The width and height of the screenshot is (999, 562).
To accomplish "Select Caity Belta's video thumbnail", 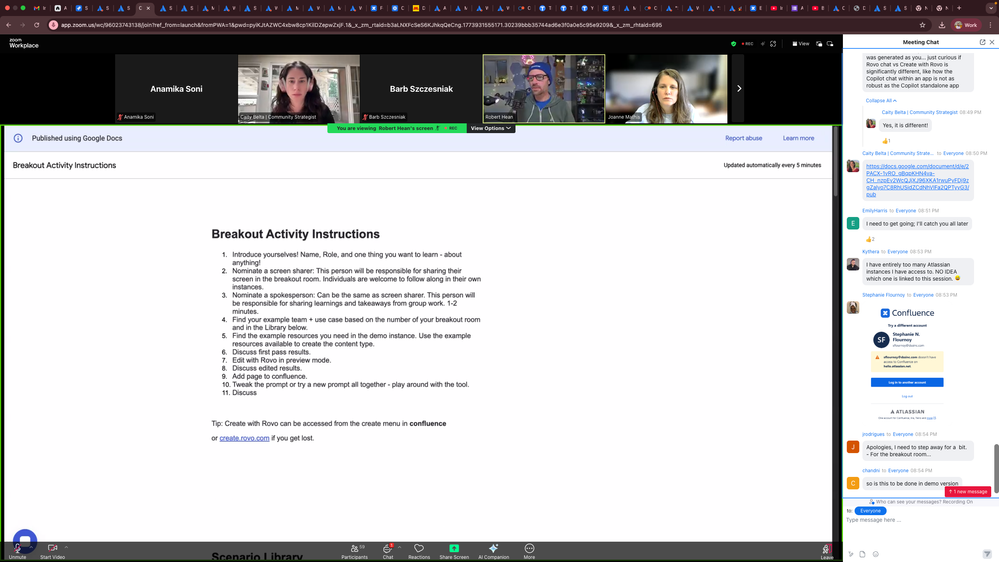I will point(299,89).
